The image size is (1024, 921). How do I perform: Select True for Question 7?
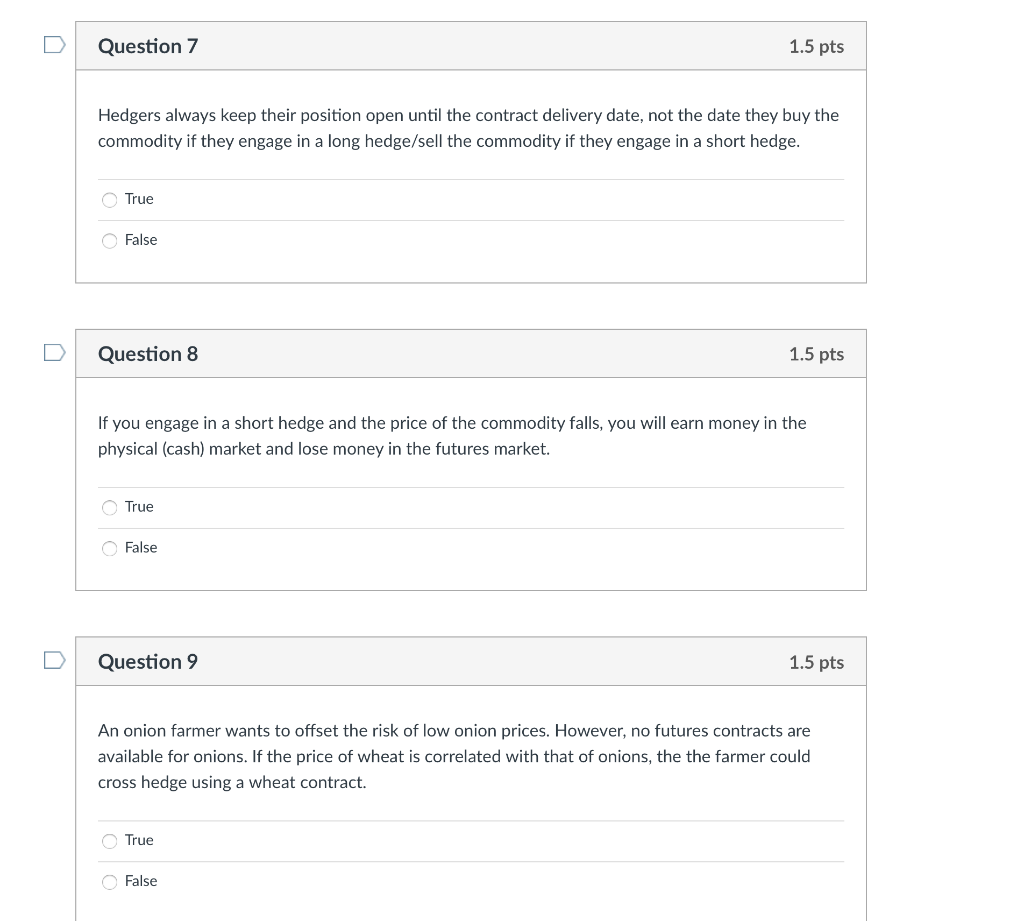pos(109,200)
